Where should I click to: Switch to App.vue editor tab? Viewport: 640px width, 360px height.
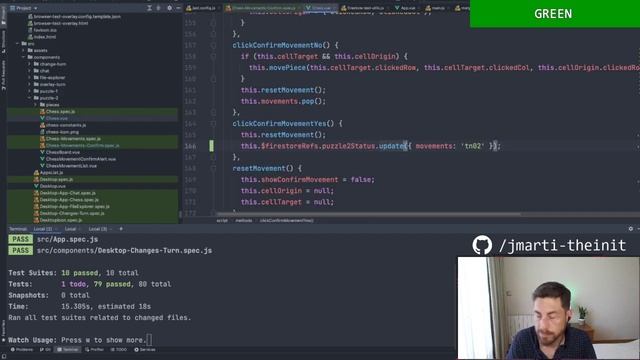click(407, 8)
